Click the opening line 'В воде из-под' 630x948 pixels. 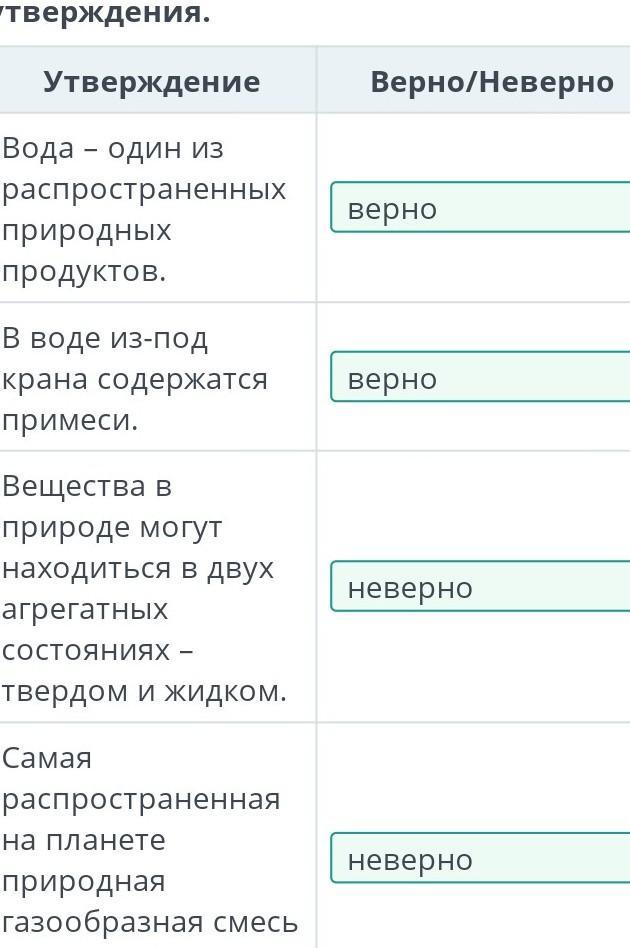coord(105,338)
